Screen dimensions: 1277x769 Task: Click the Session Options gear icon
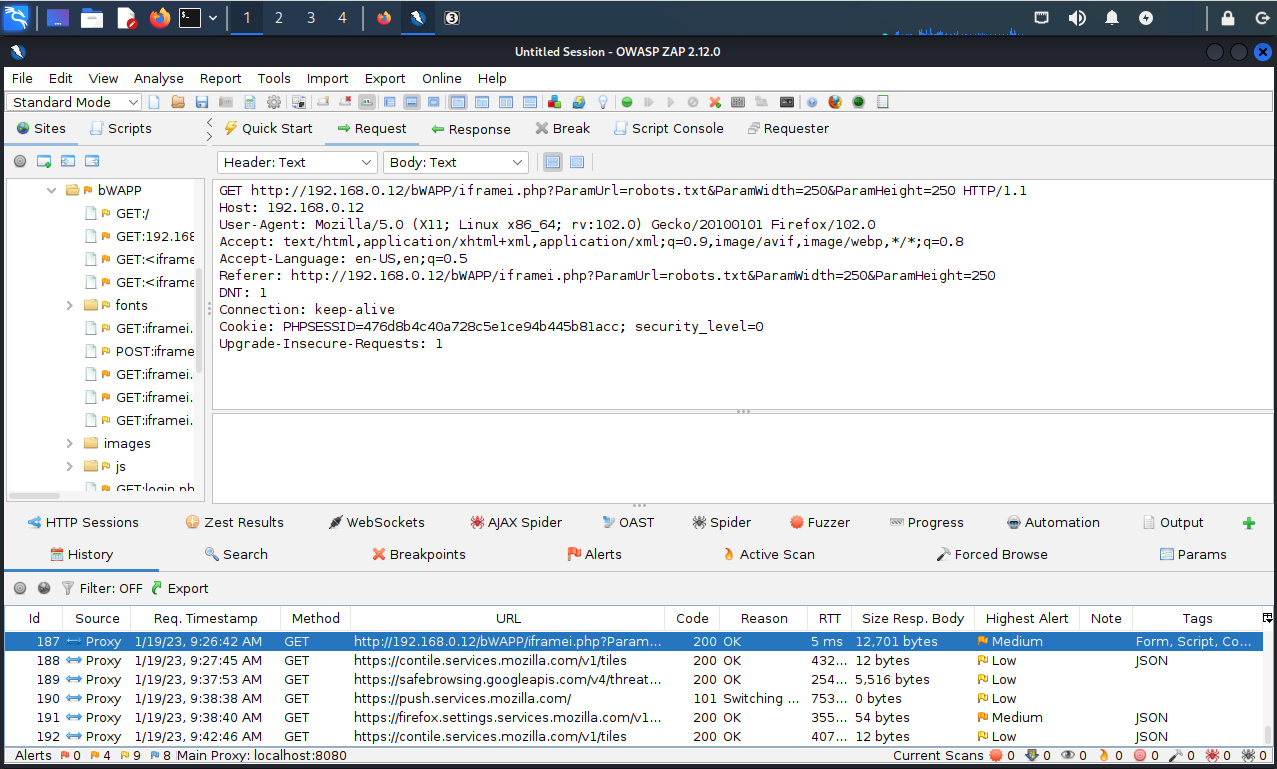(x=274, y=102)
